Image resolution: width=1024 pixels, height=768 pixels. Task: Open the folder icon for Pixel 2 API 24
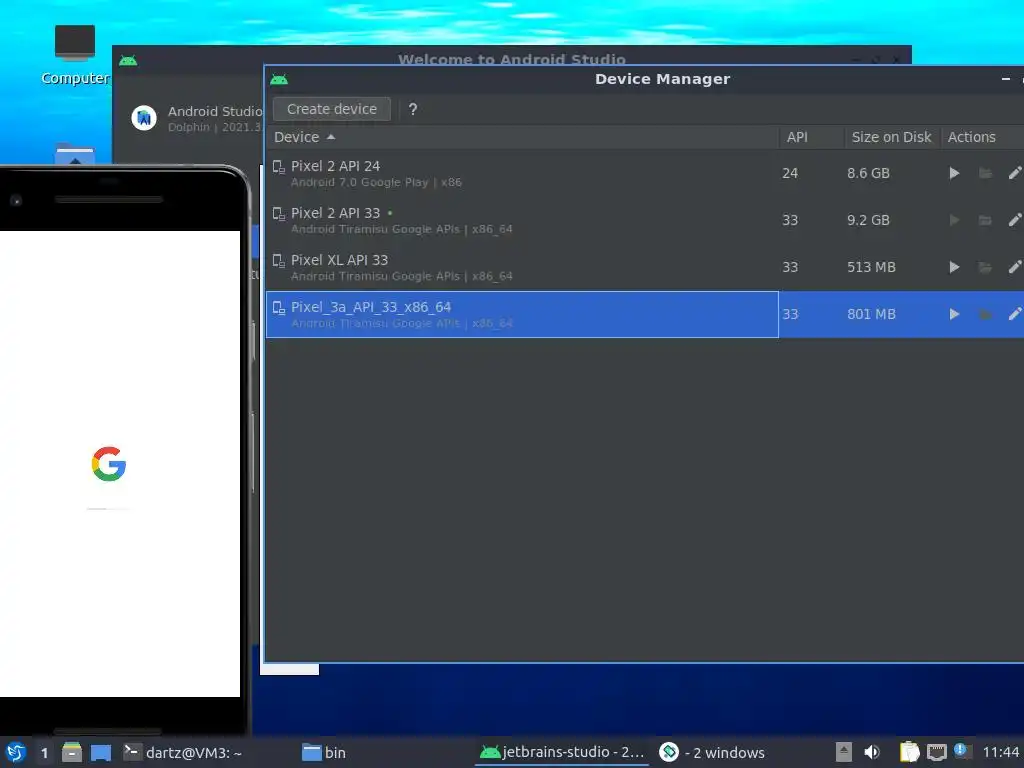click(985, 173)
